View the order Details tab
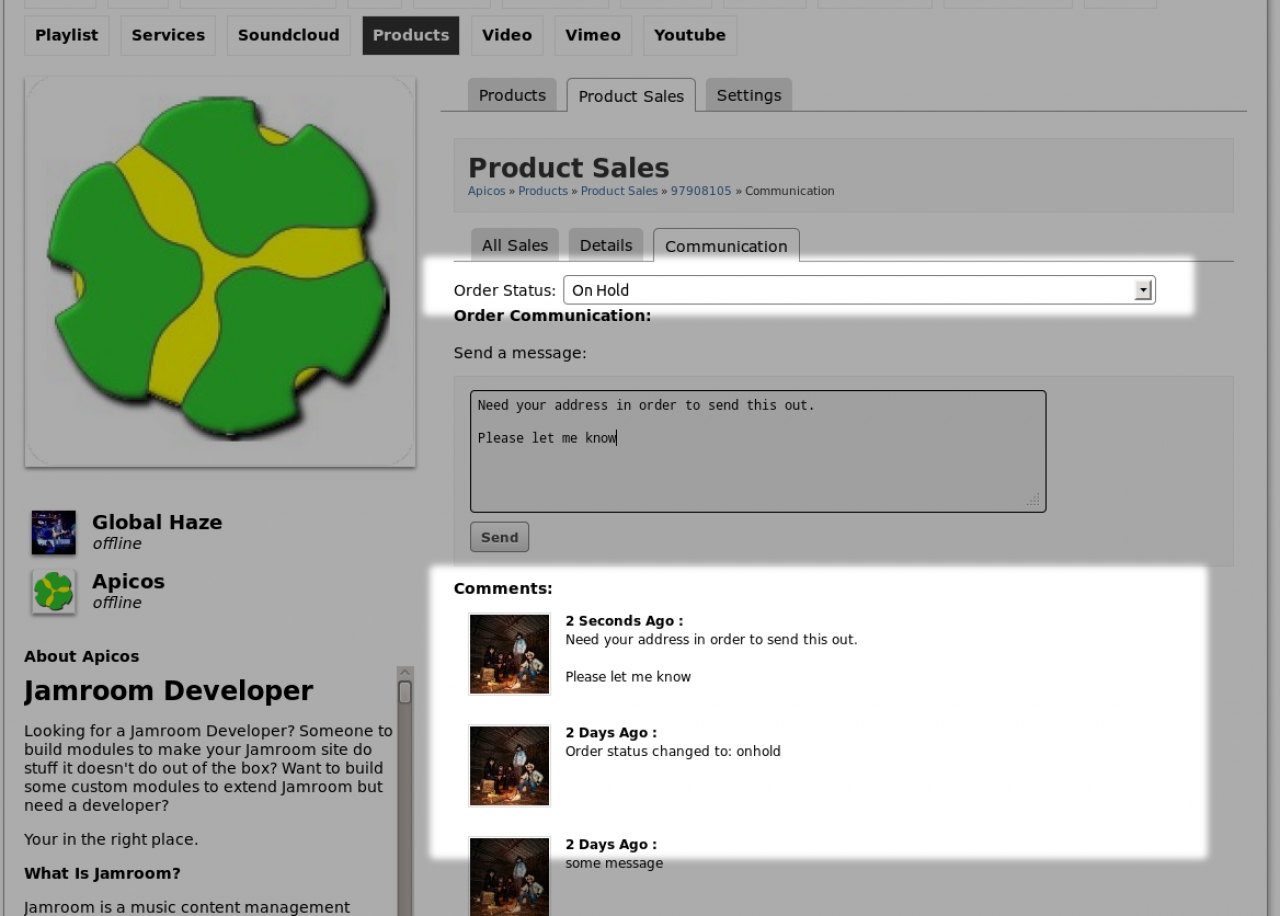1280x916 pixels. [x=606, y=245]
